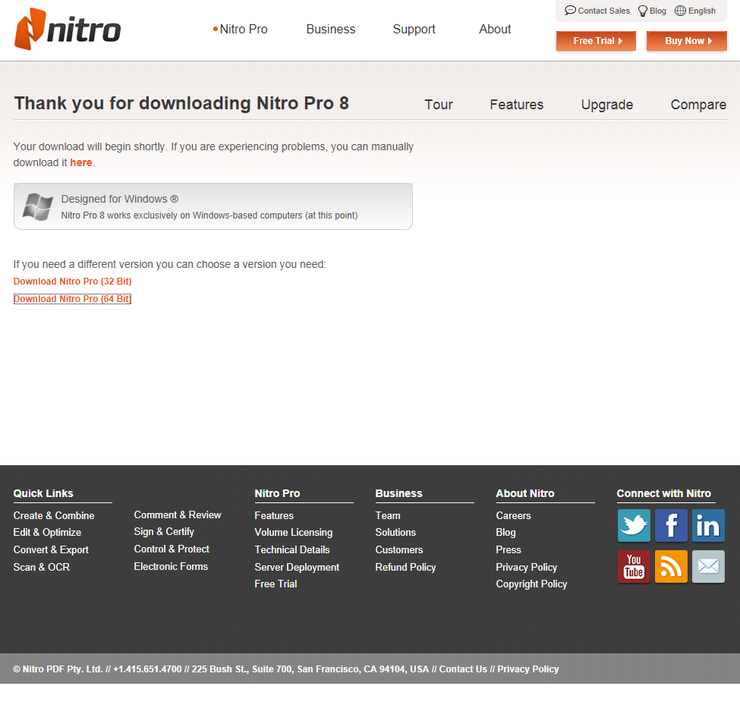Open Nitro's Facebook page icon

(x=671, y=525)
